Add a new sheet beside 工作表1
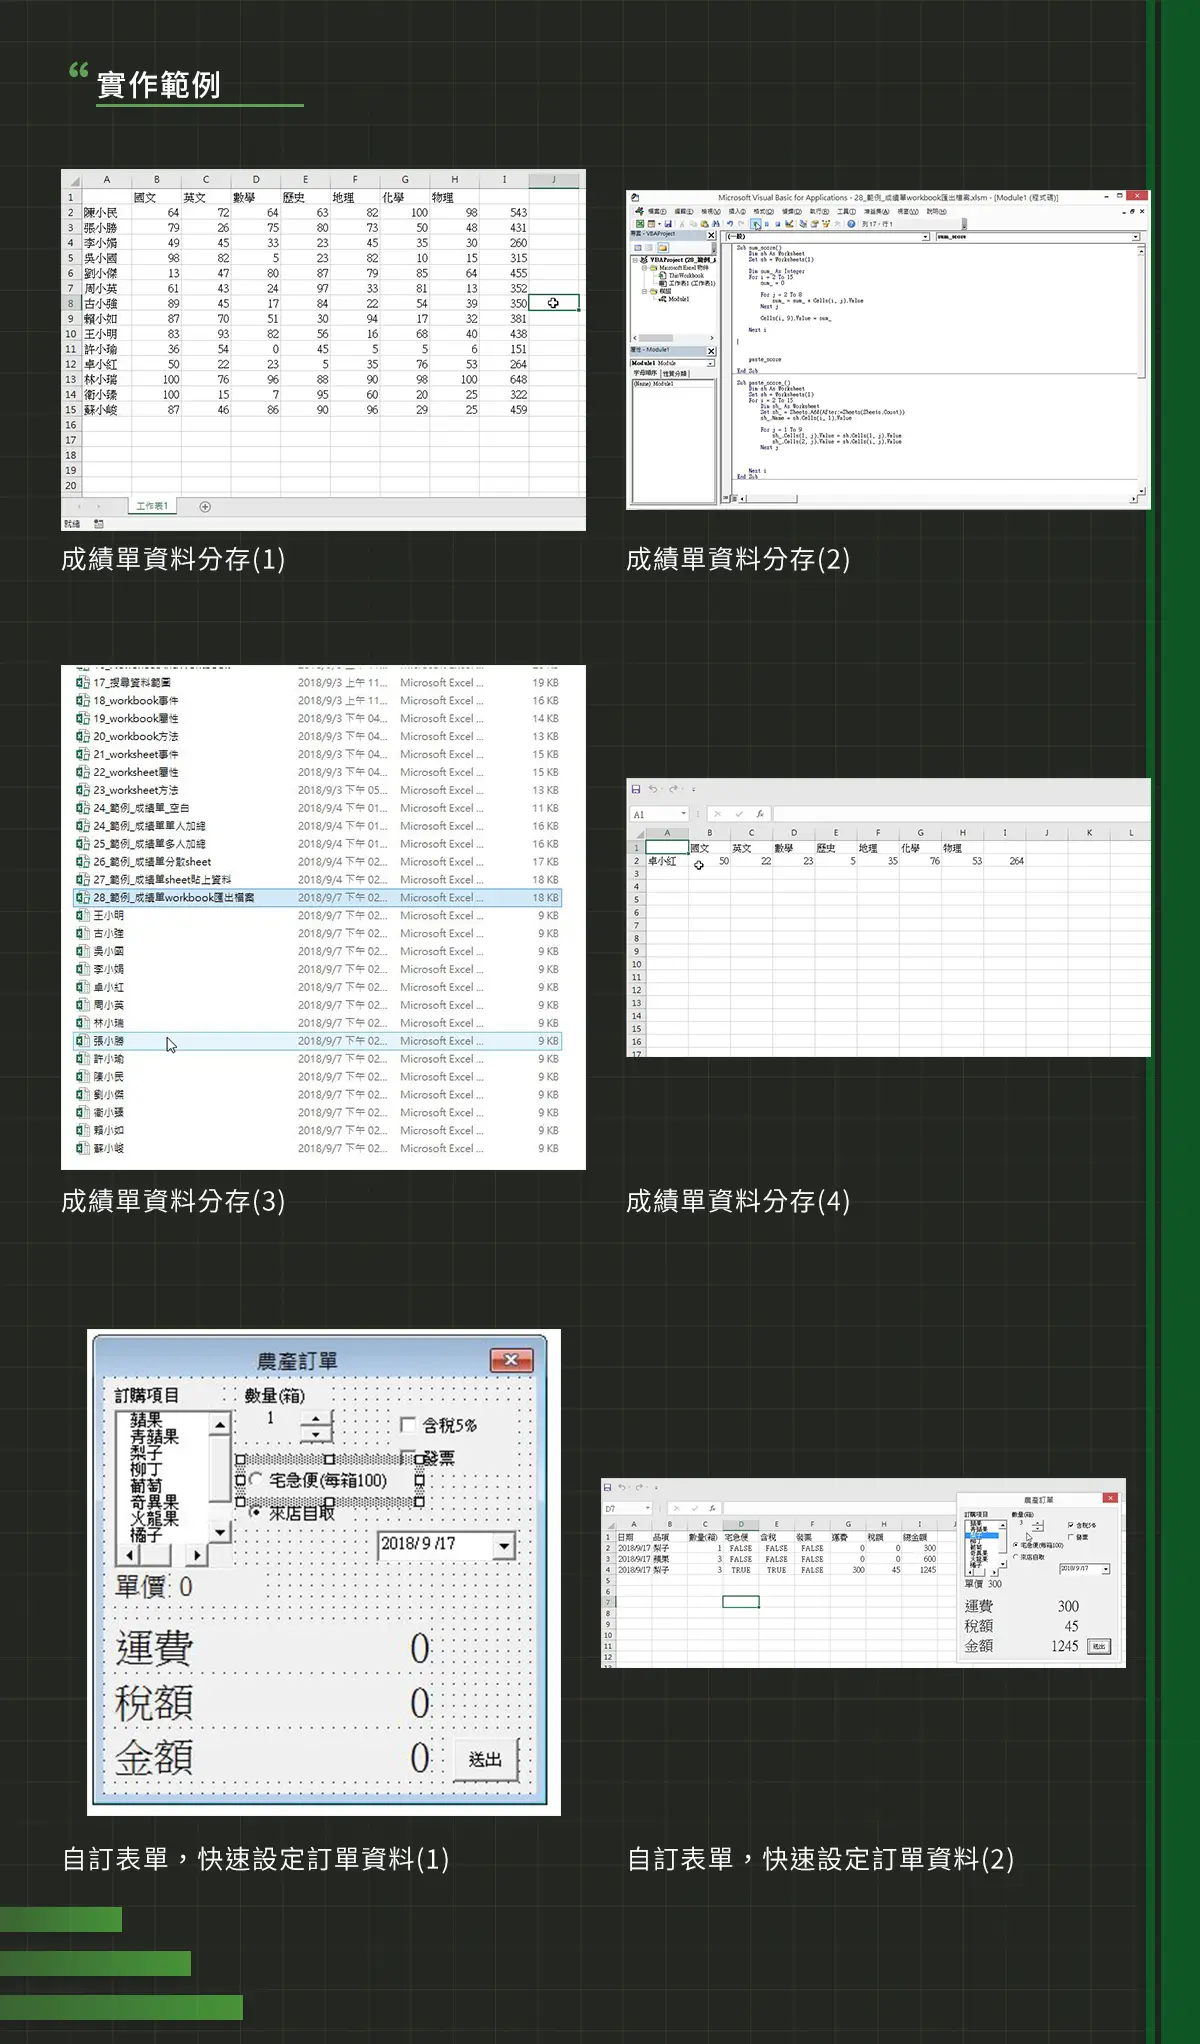Image resolution: width=1200 pixels, height=2044 pixels. (x=205, y=507)
